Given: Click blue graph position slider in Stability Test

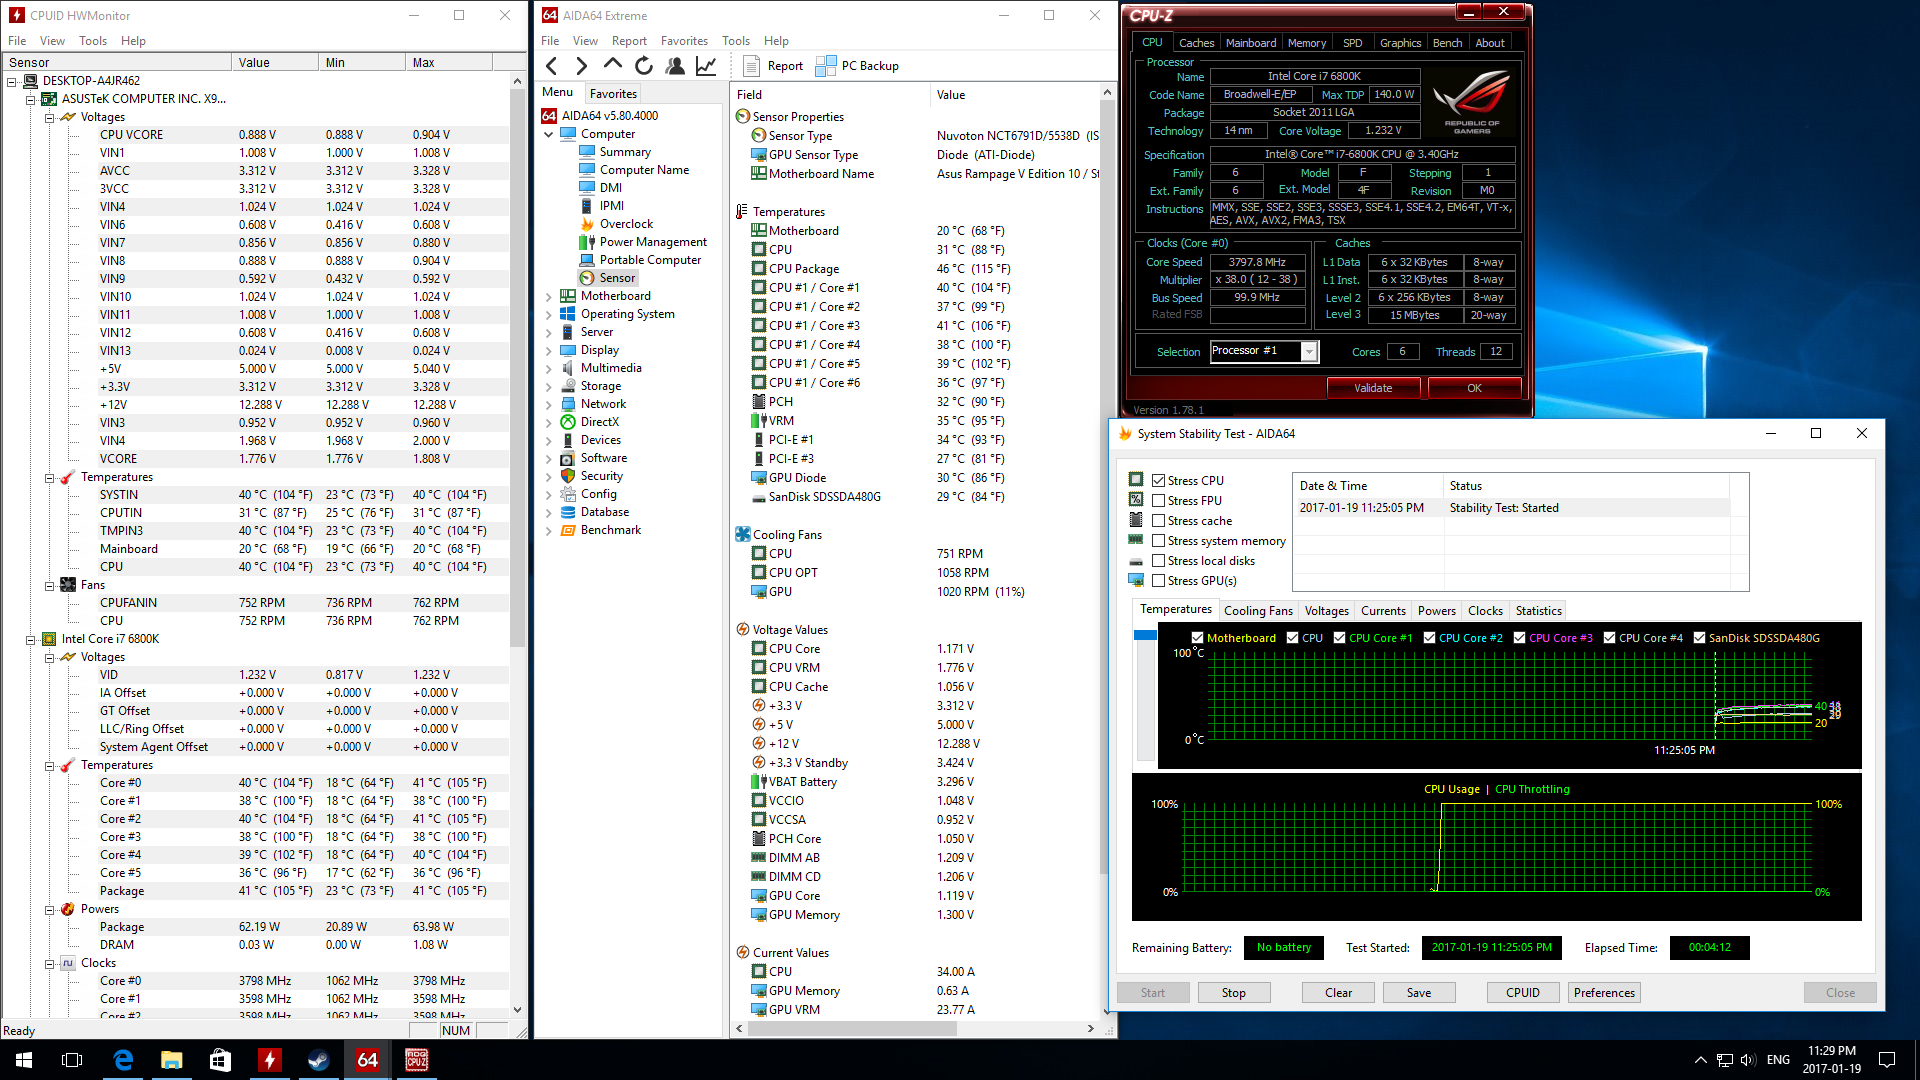Looking at the screenshot, I should tap(1145, 636).
